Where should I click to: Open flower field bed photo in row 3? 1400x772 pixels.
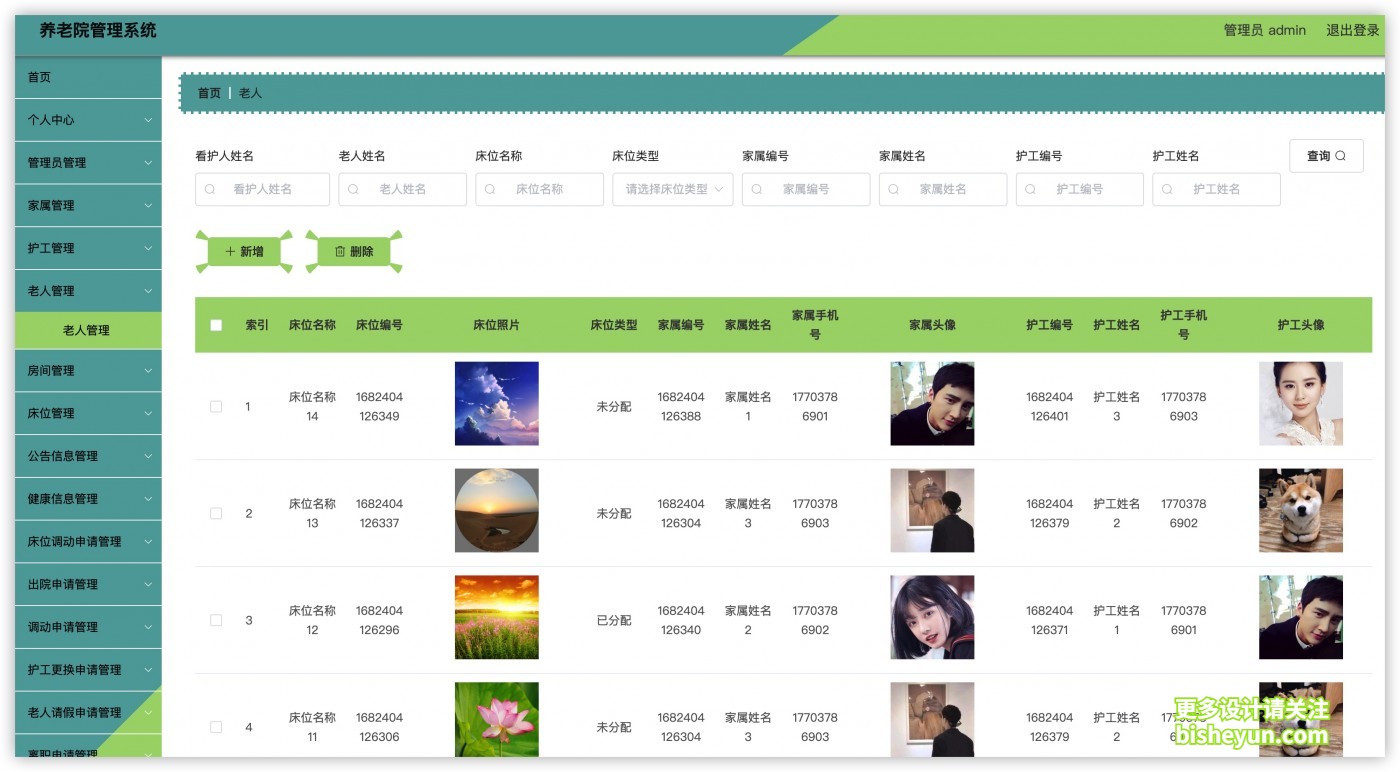coord(497,617)
